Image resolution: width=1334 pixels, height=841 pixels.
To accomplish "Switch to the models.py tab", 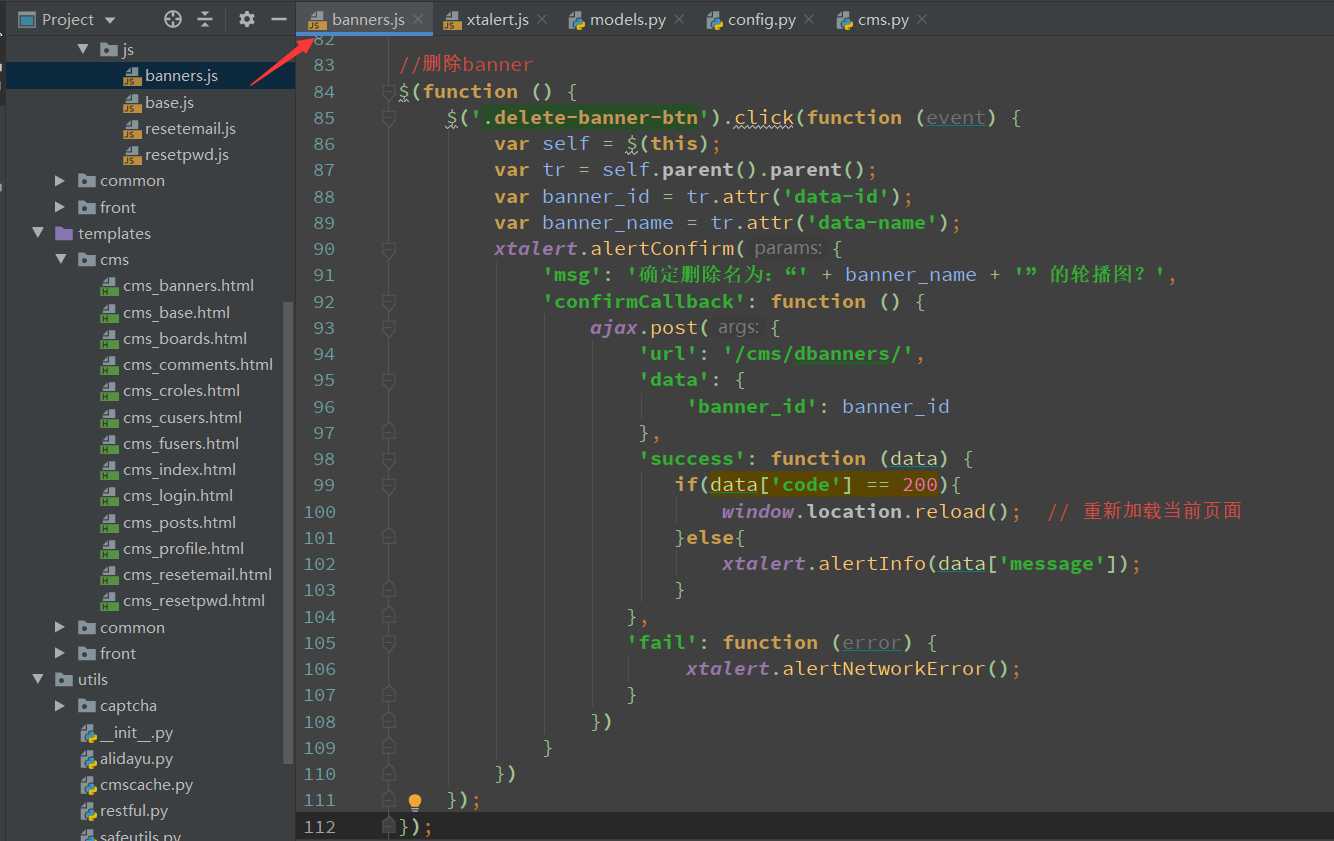I will point(628,19).
